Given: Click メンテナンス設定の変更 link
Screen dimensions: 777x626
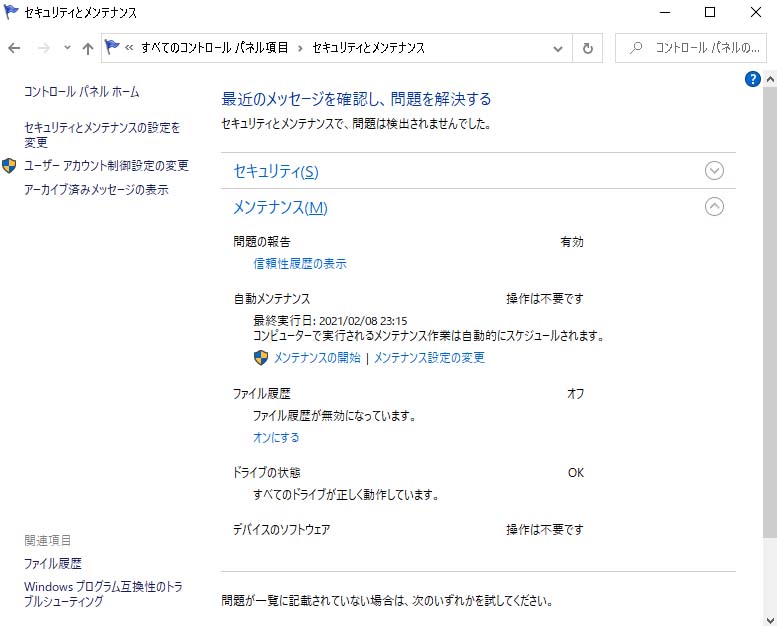Looking at the screenshot, I should pyautogui.click(x=429, y=358).
